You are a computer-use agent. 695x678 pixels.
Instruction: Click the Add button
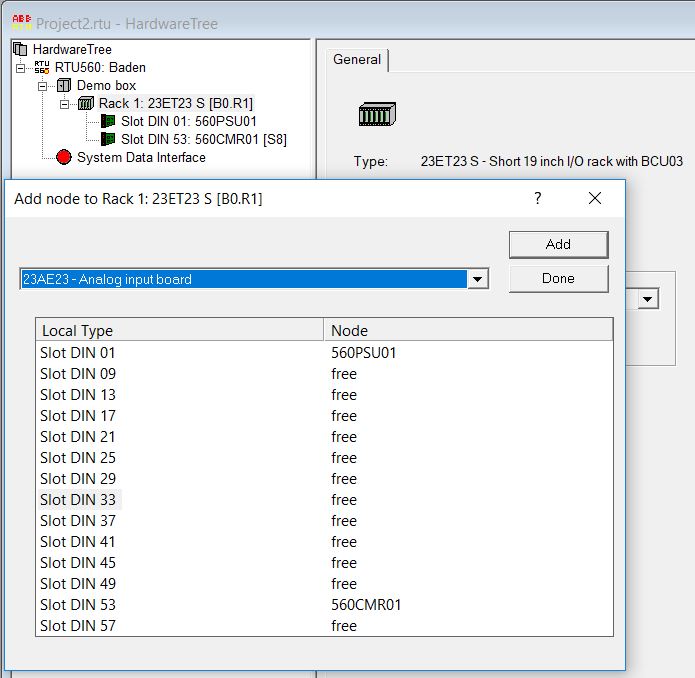tap(558, 244)
